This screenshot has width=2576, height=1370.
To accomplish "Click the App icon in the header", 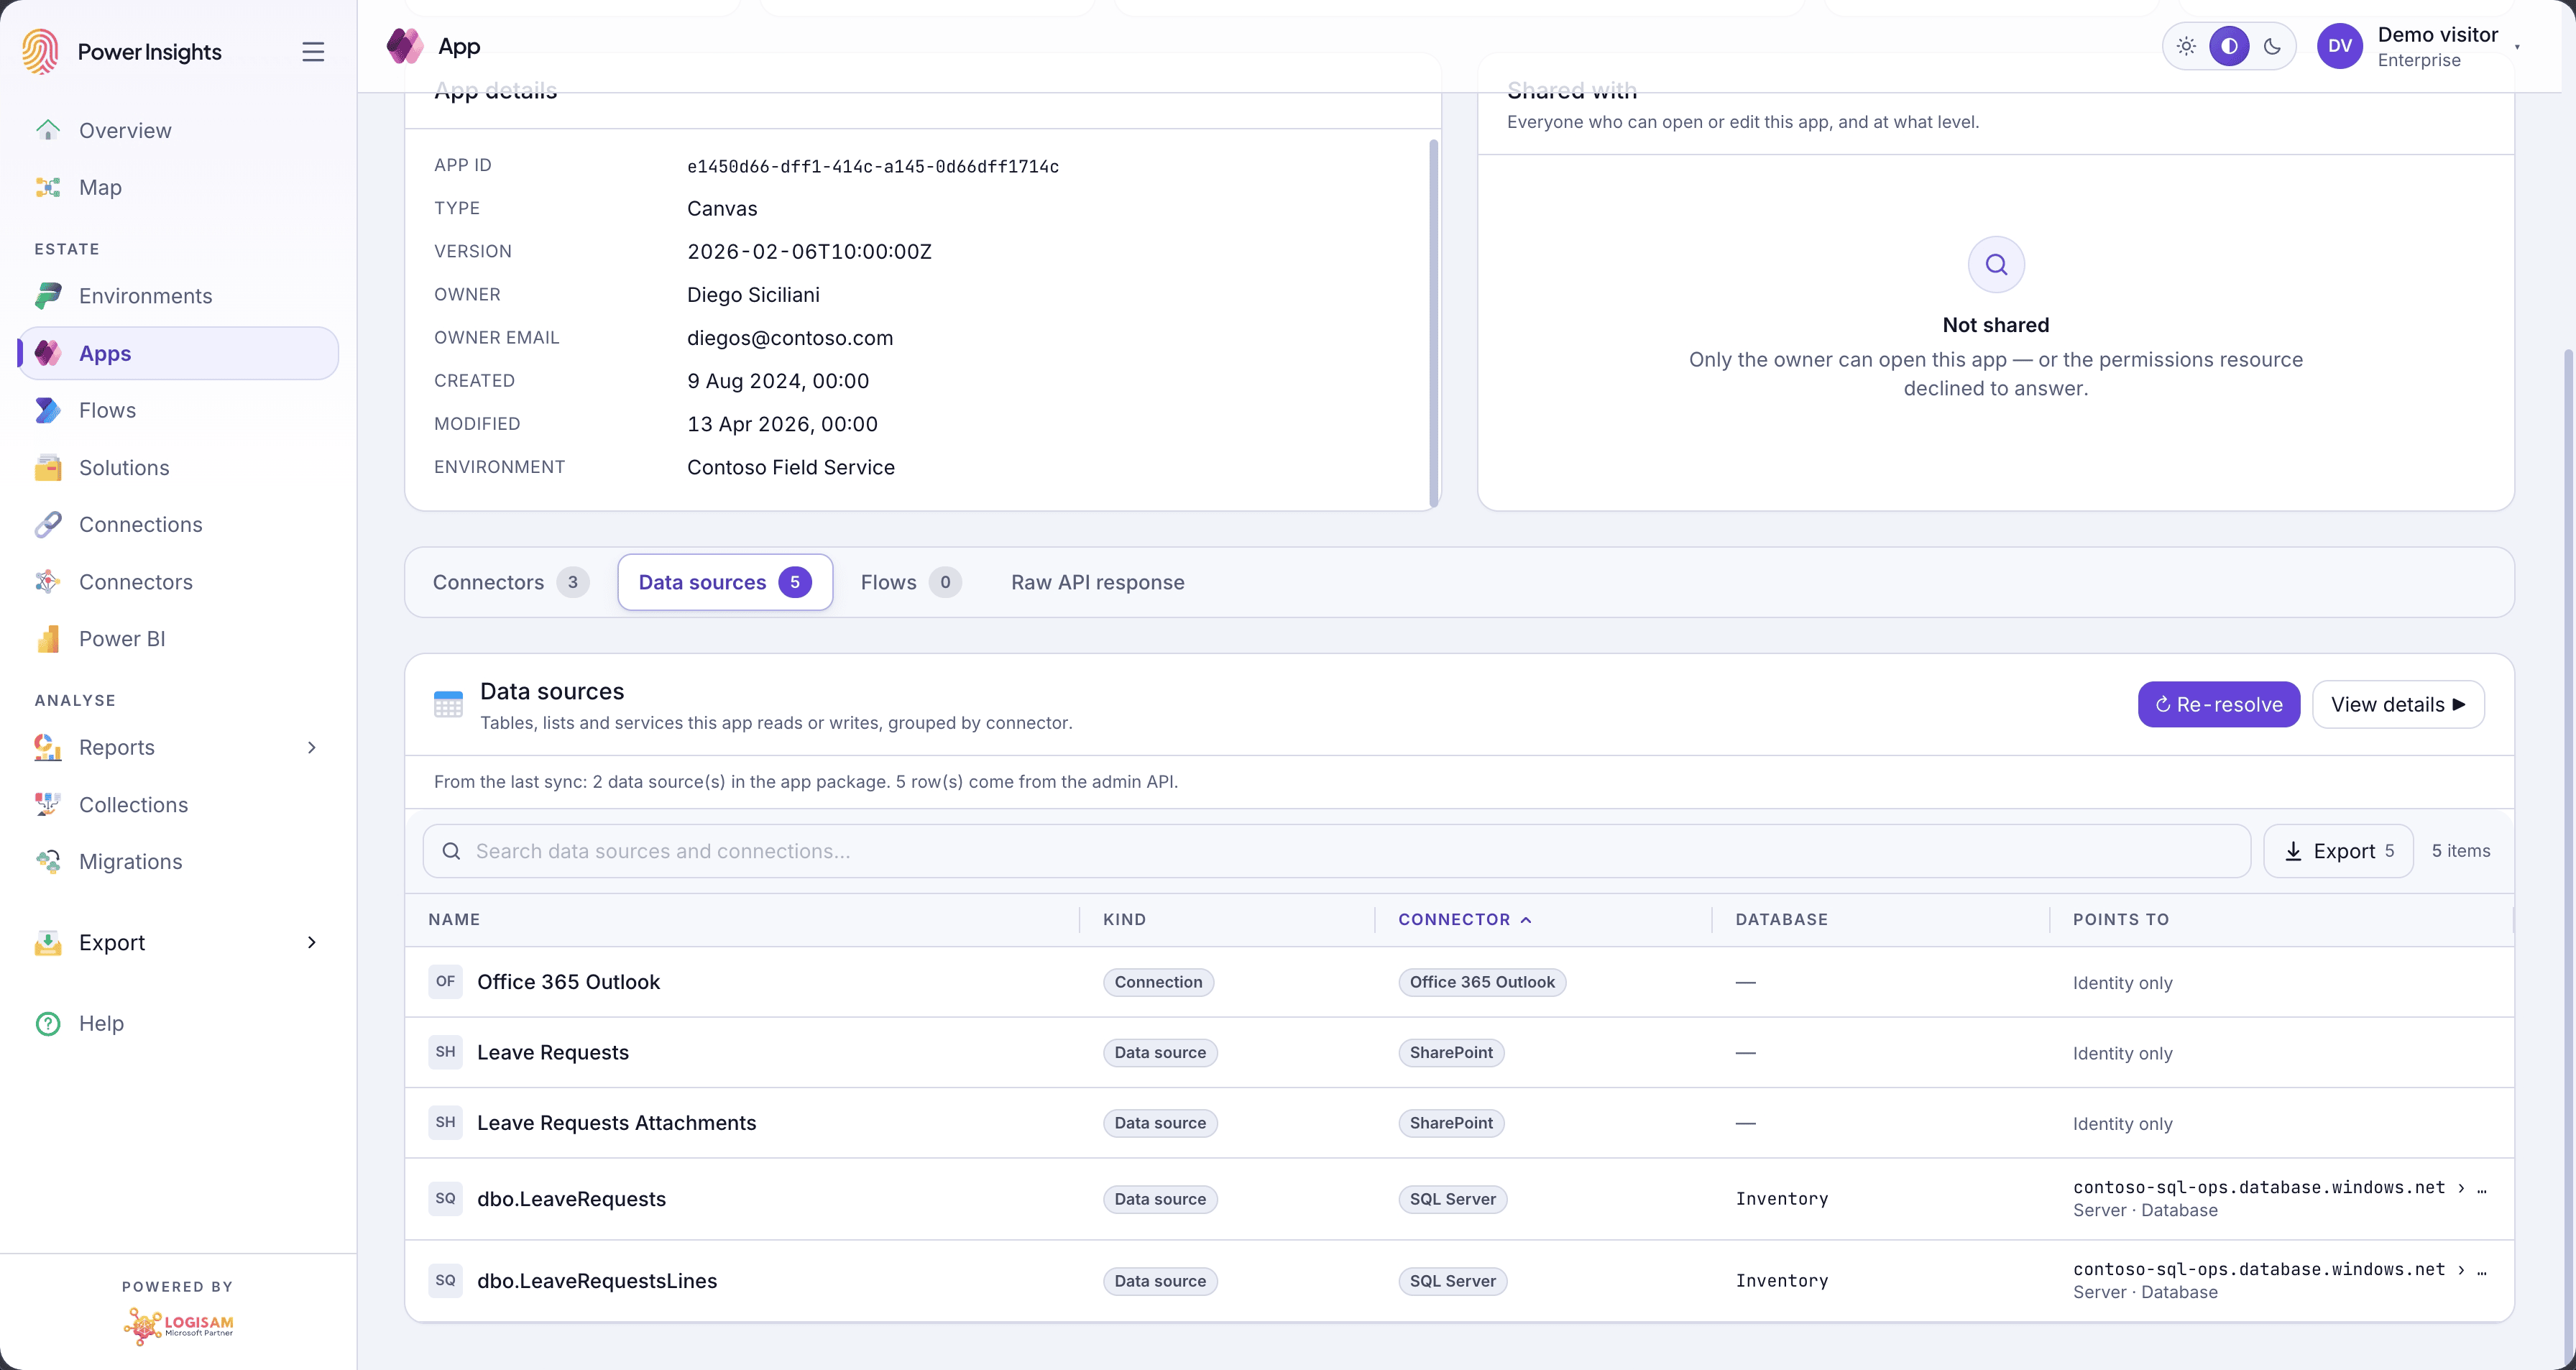I will click(405, 46).
